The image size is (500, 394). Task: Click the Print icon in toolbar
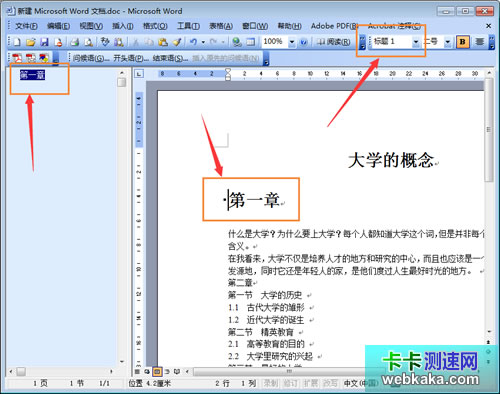(75, 42)
